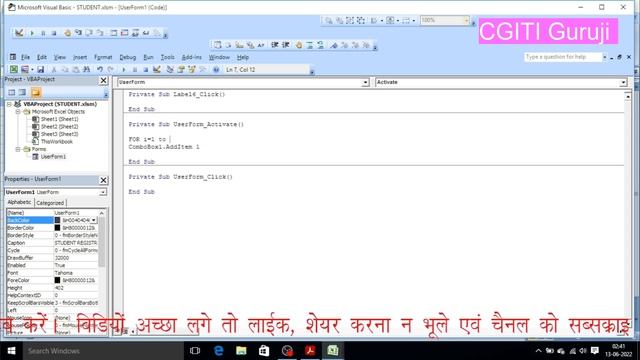Toggle Design Mode on Standard toolbar
This screenshot has height=360, width=640.
pyautogui.click(x=156, y=69)
